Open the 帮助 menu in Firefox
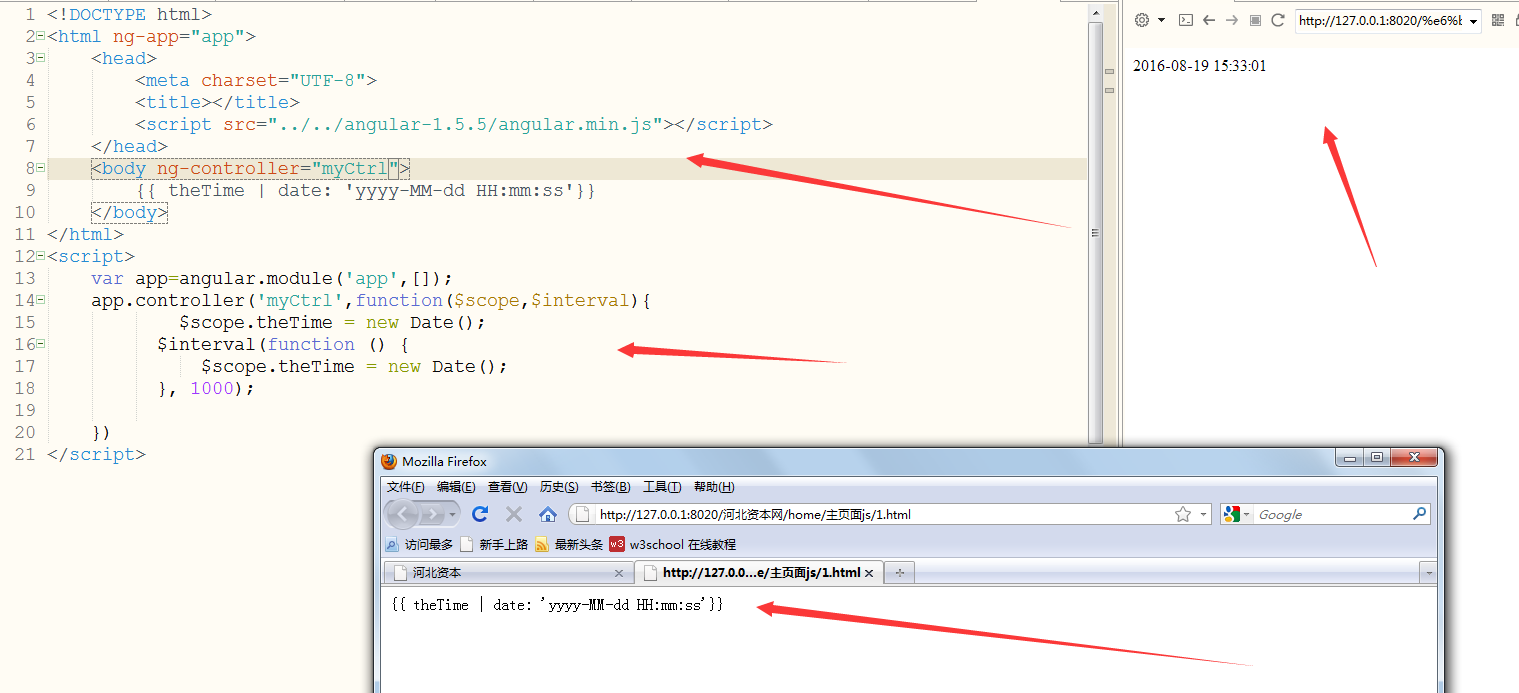This screenshot has width=1519, height=693. pos(714,487)
